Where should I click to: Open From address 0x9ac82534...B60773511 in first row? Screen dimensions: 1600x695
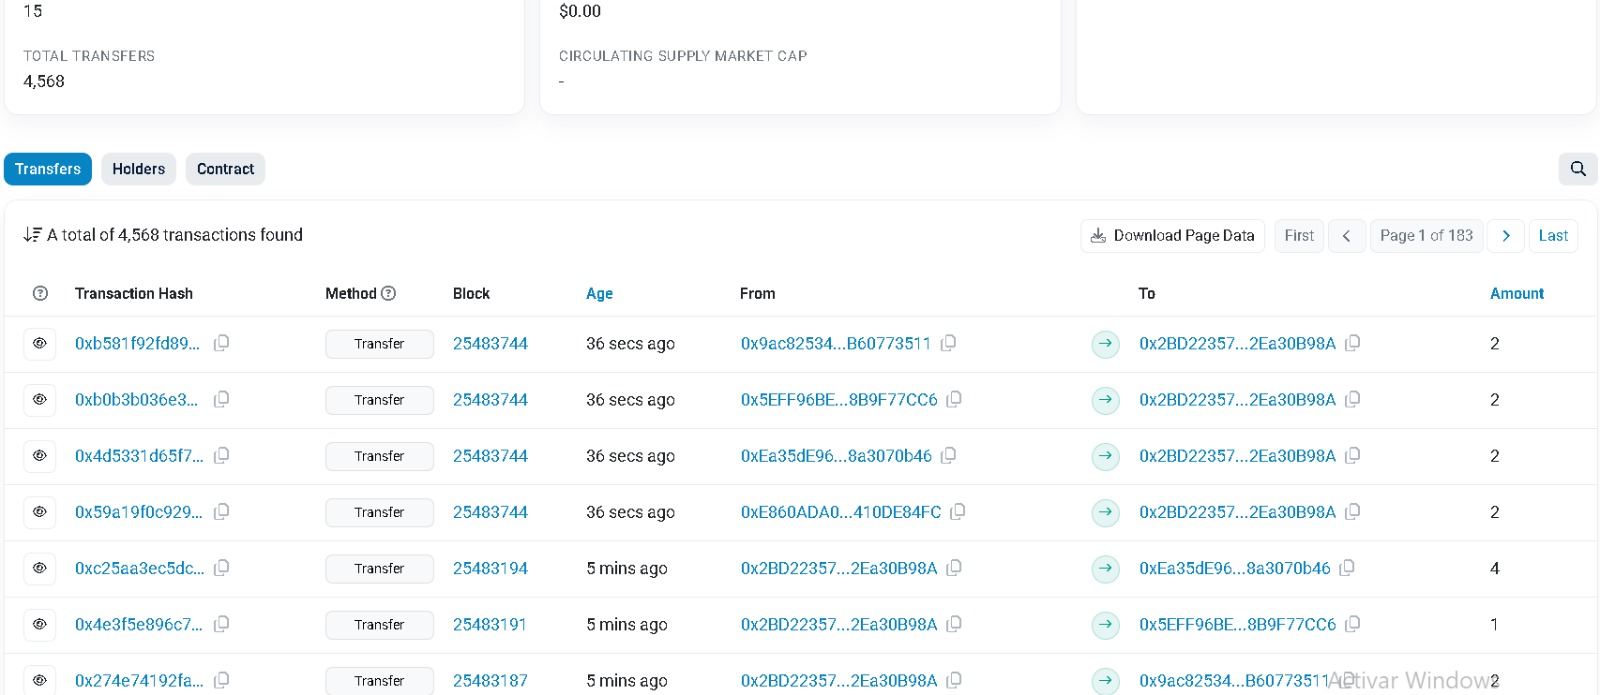tap(836, 343)
